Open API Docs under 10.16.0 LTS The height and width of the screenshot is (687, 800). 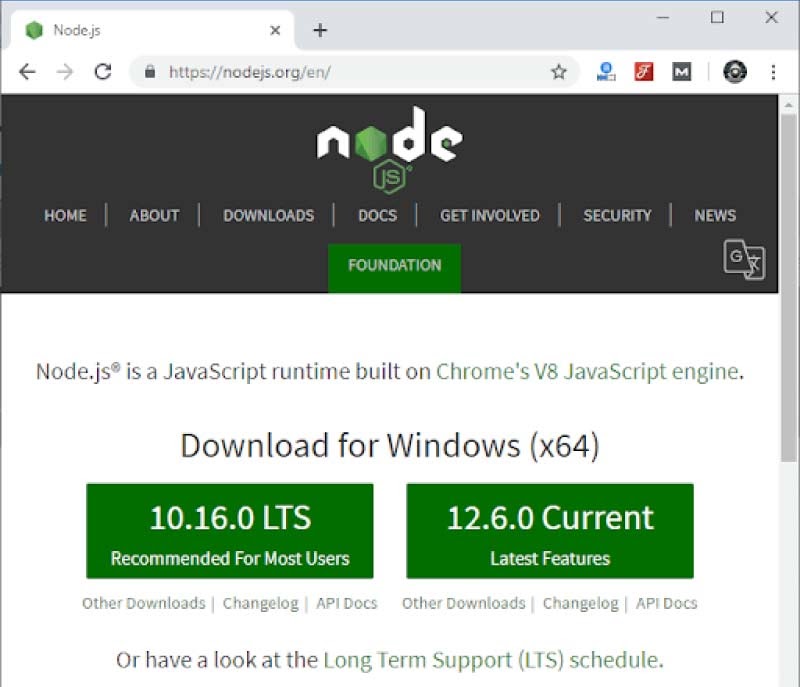[x=347, y=603]
